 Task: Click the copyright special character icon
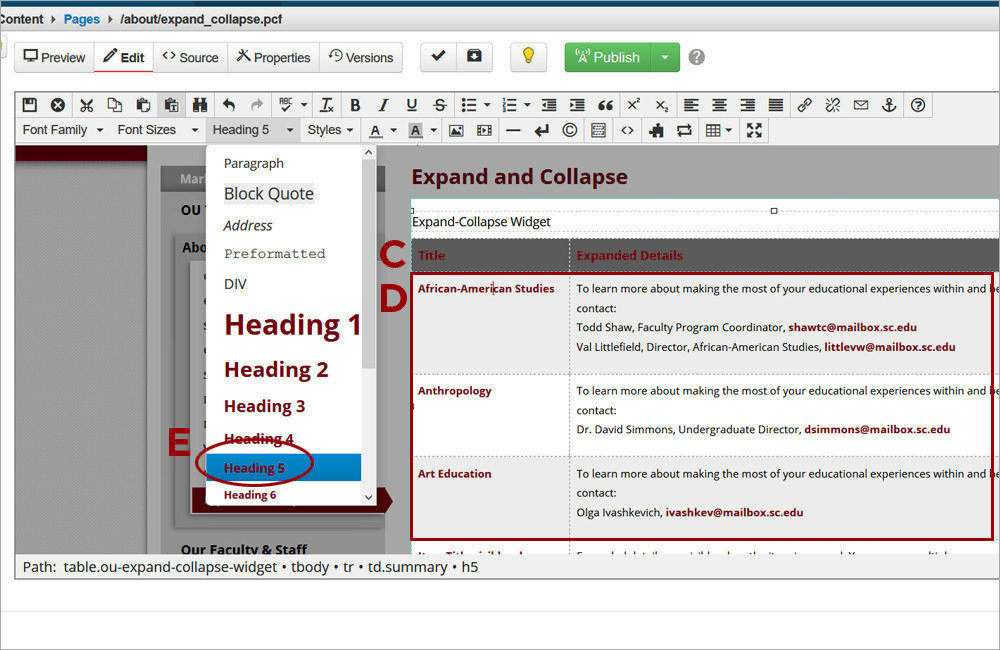coord(570,130)
